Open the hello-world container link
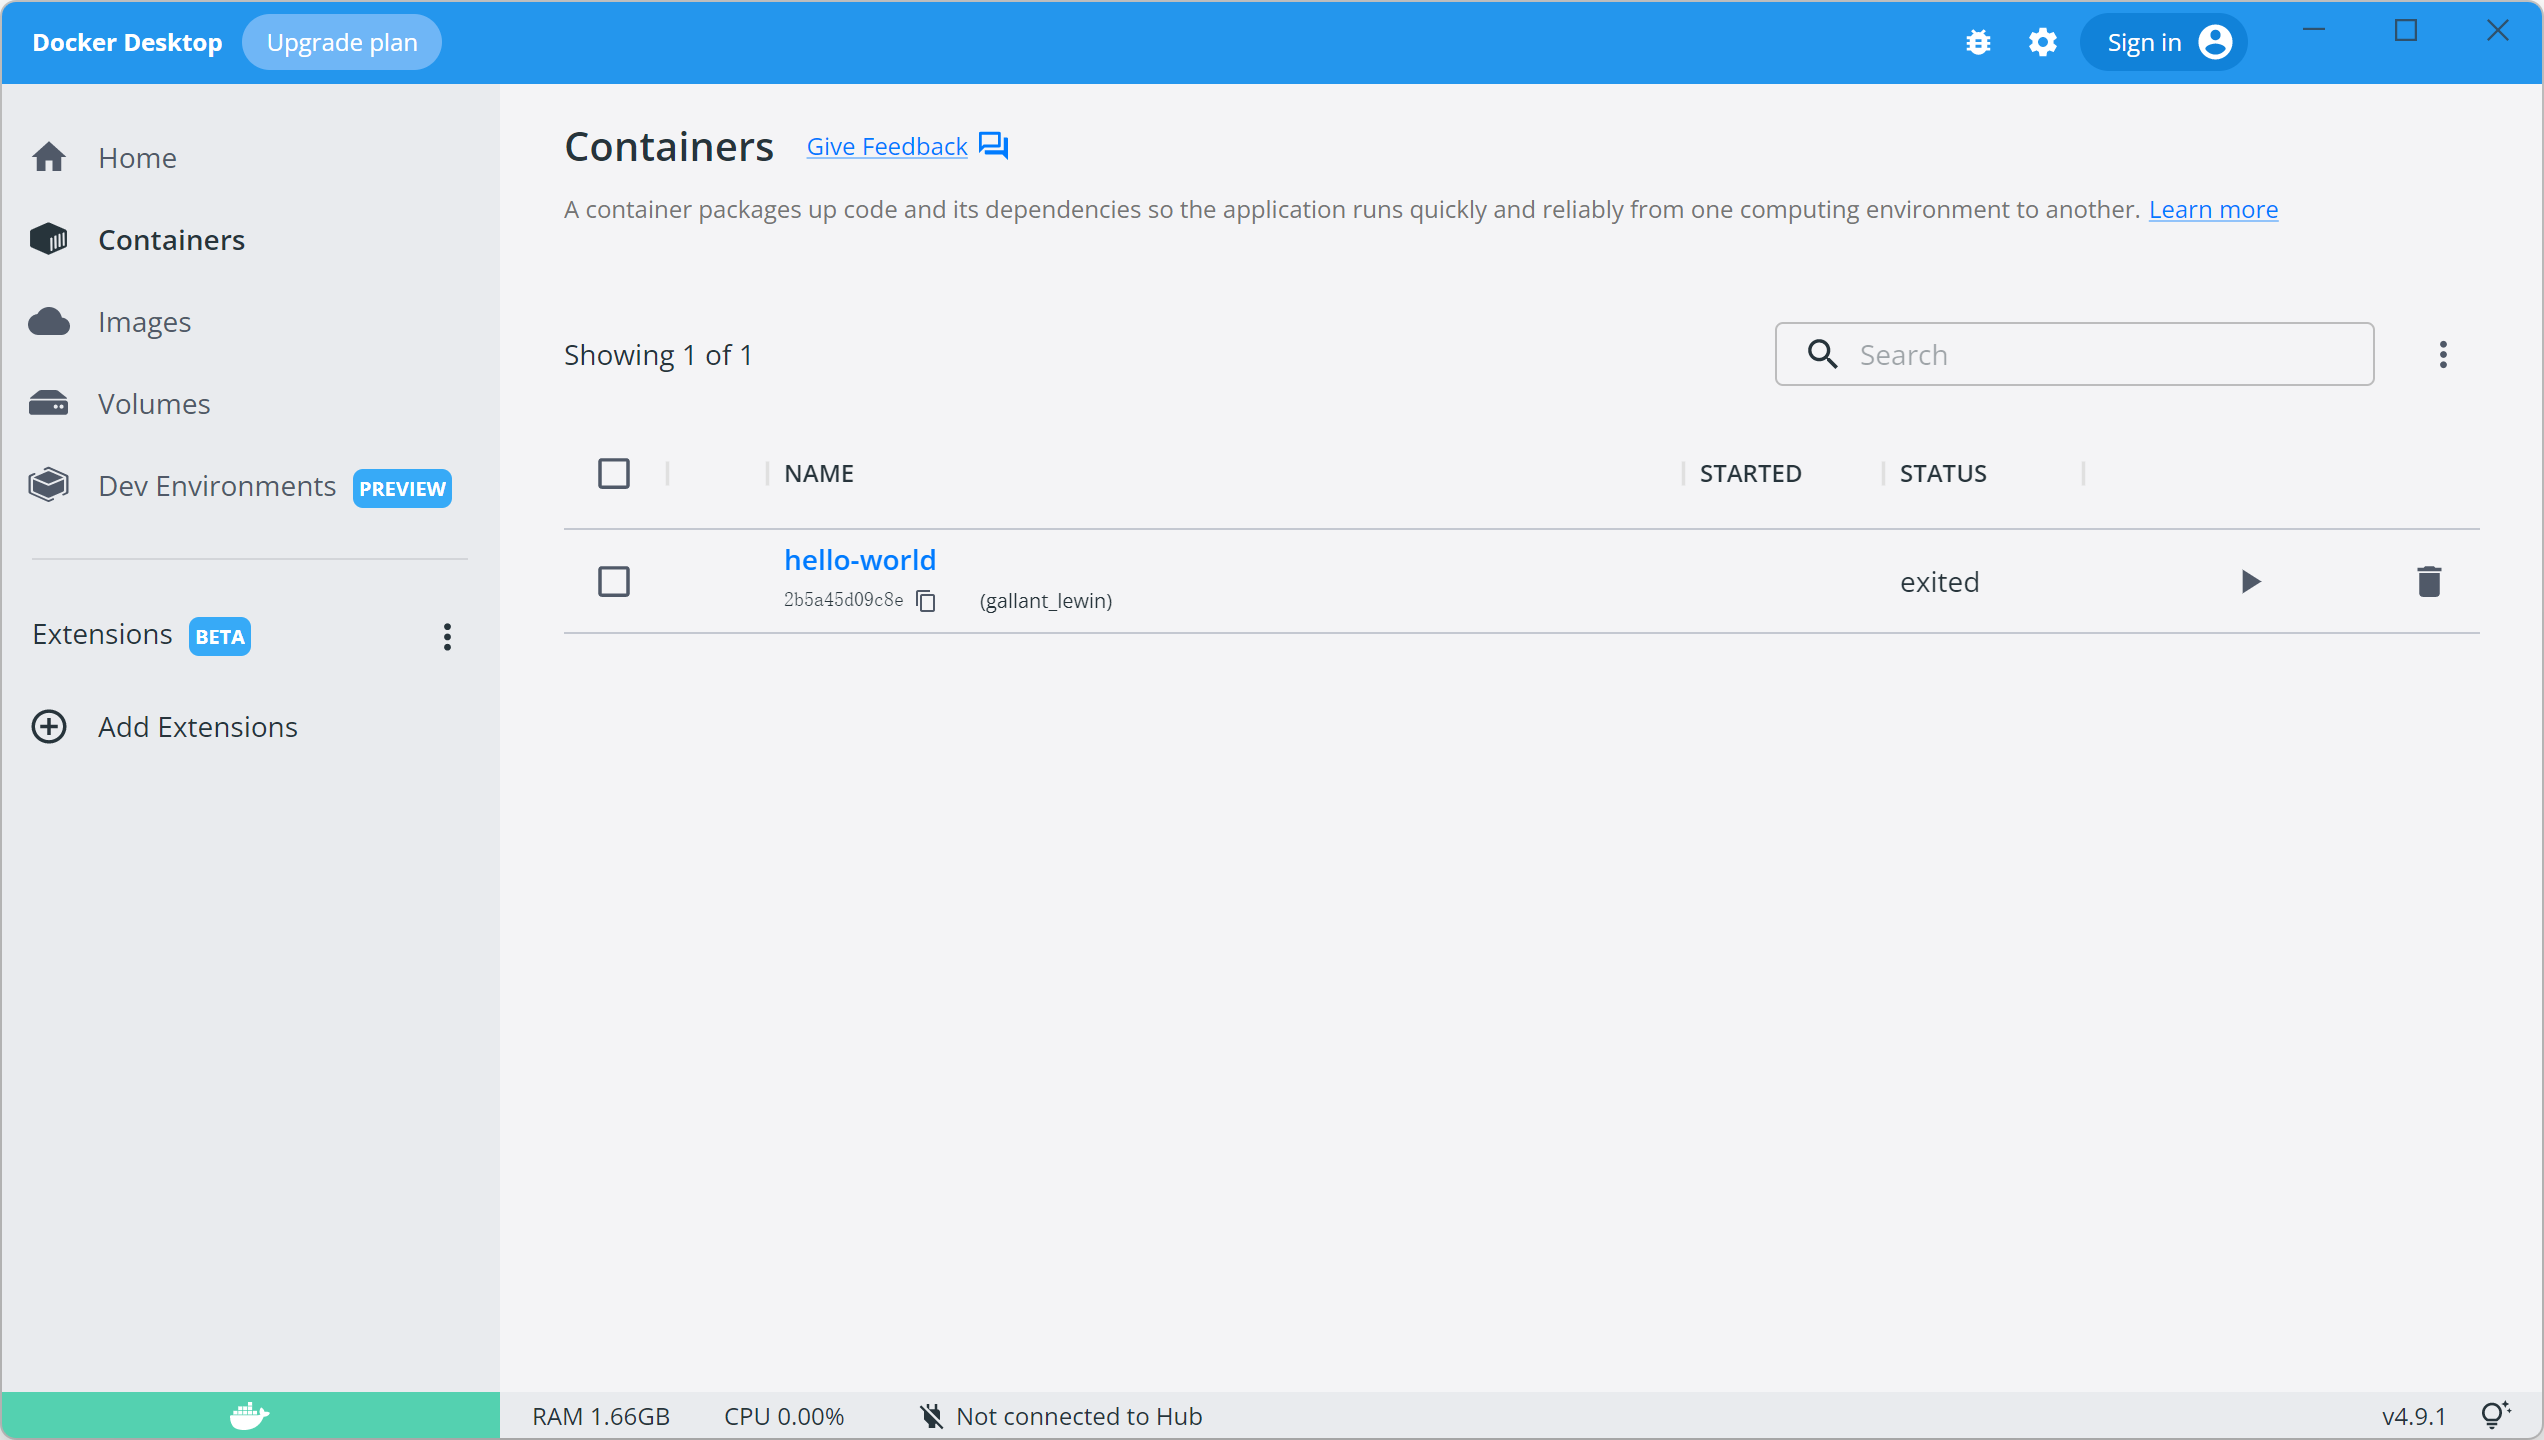This screenshot has width=2544, height=1440. (x=860, y=559)
